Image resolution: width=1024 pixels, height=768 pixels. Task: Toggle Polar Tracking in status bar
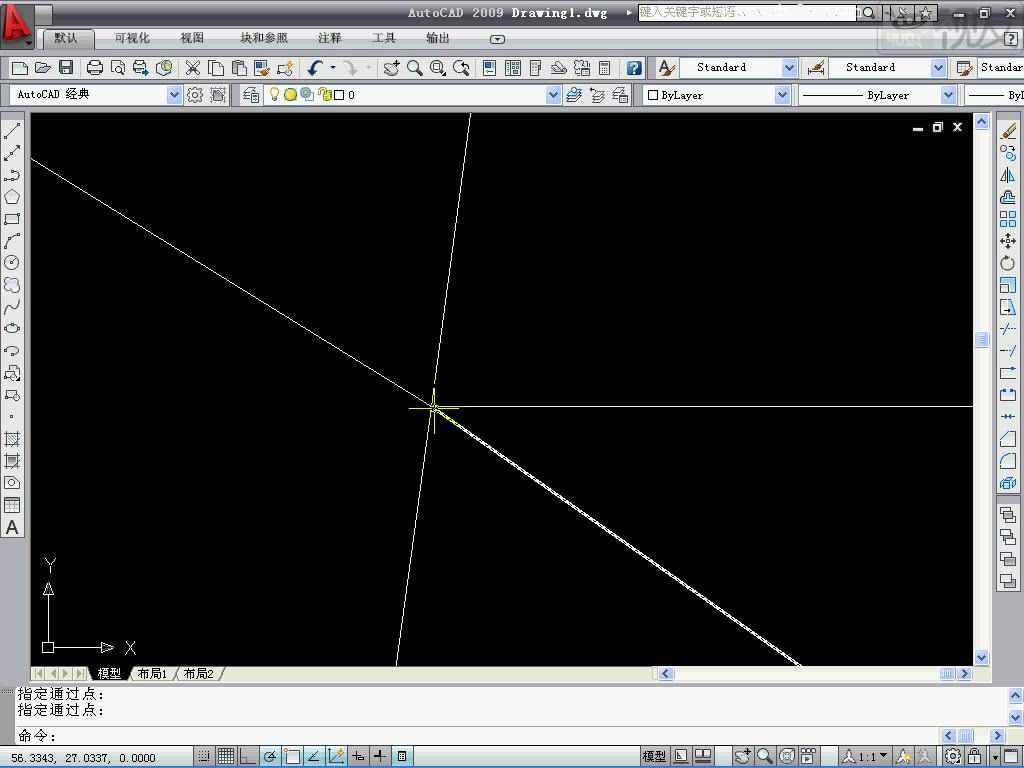coord(270,756)
